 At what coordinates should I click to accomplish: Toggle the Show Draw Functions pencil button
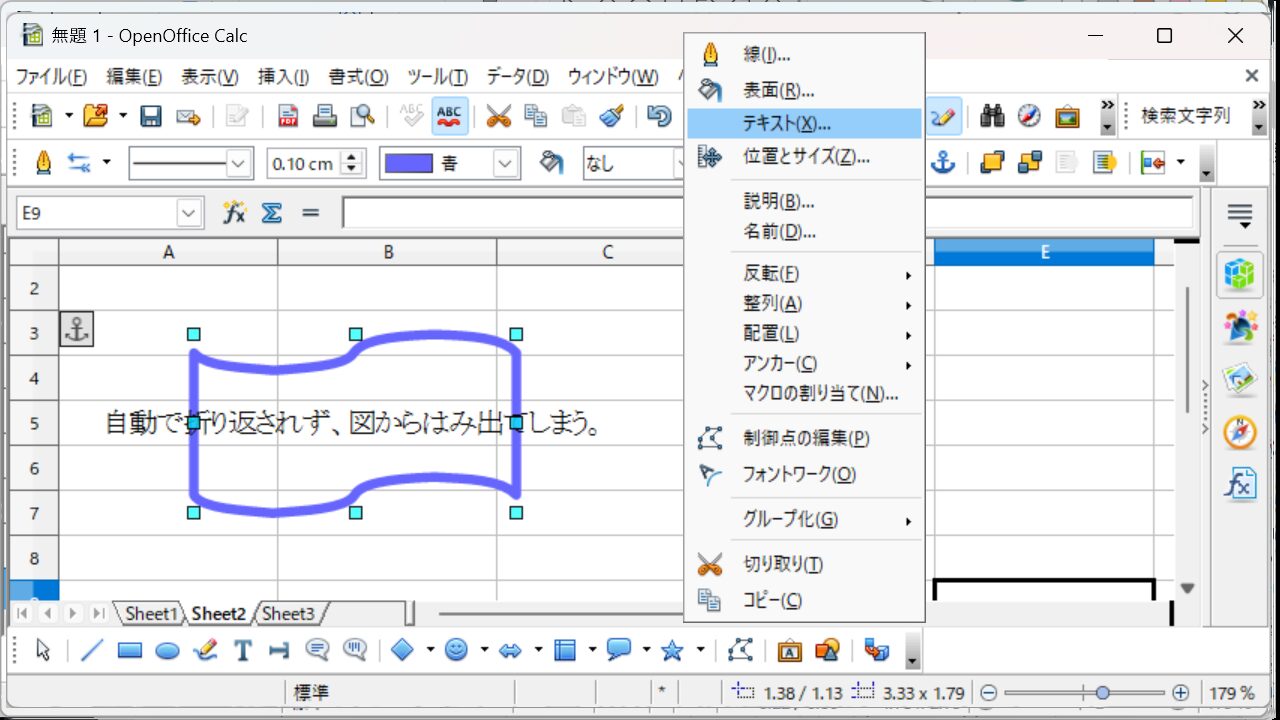pos(942,116)
